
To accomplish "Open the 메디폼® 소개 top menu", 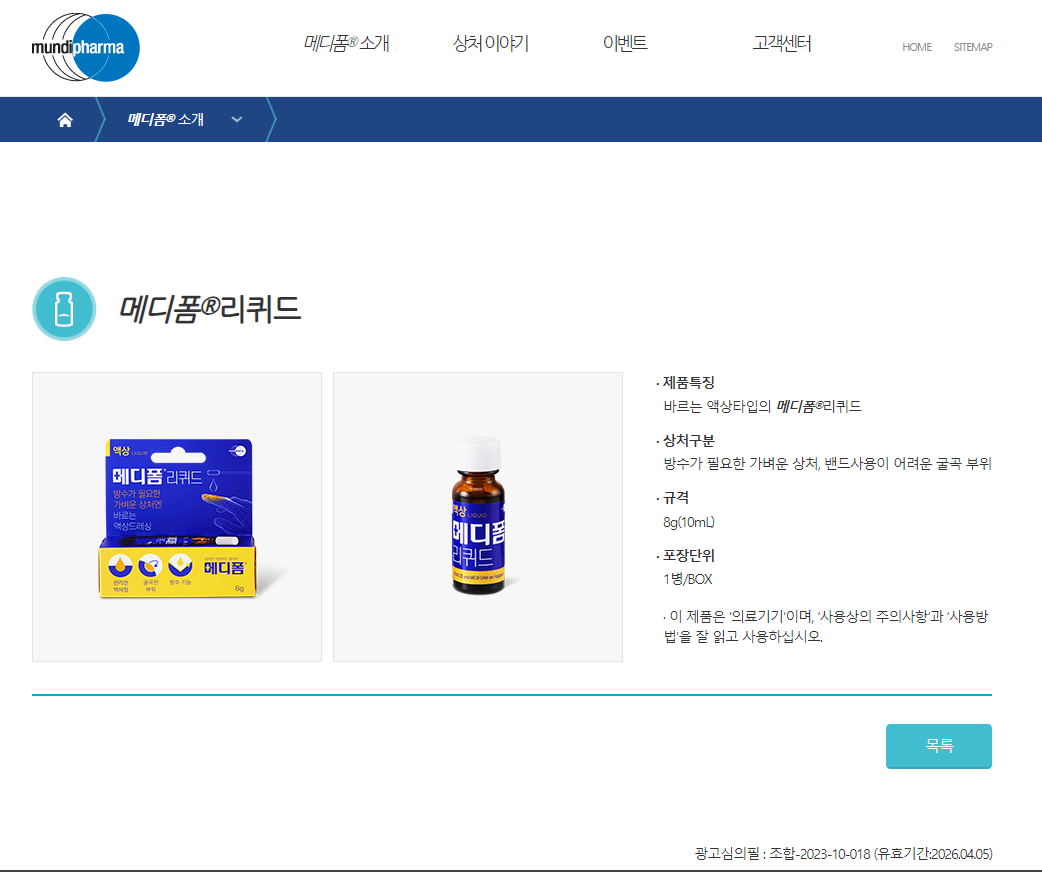I will [x=346, y=43].
